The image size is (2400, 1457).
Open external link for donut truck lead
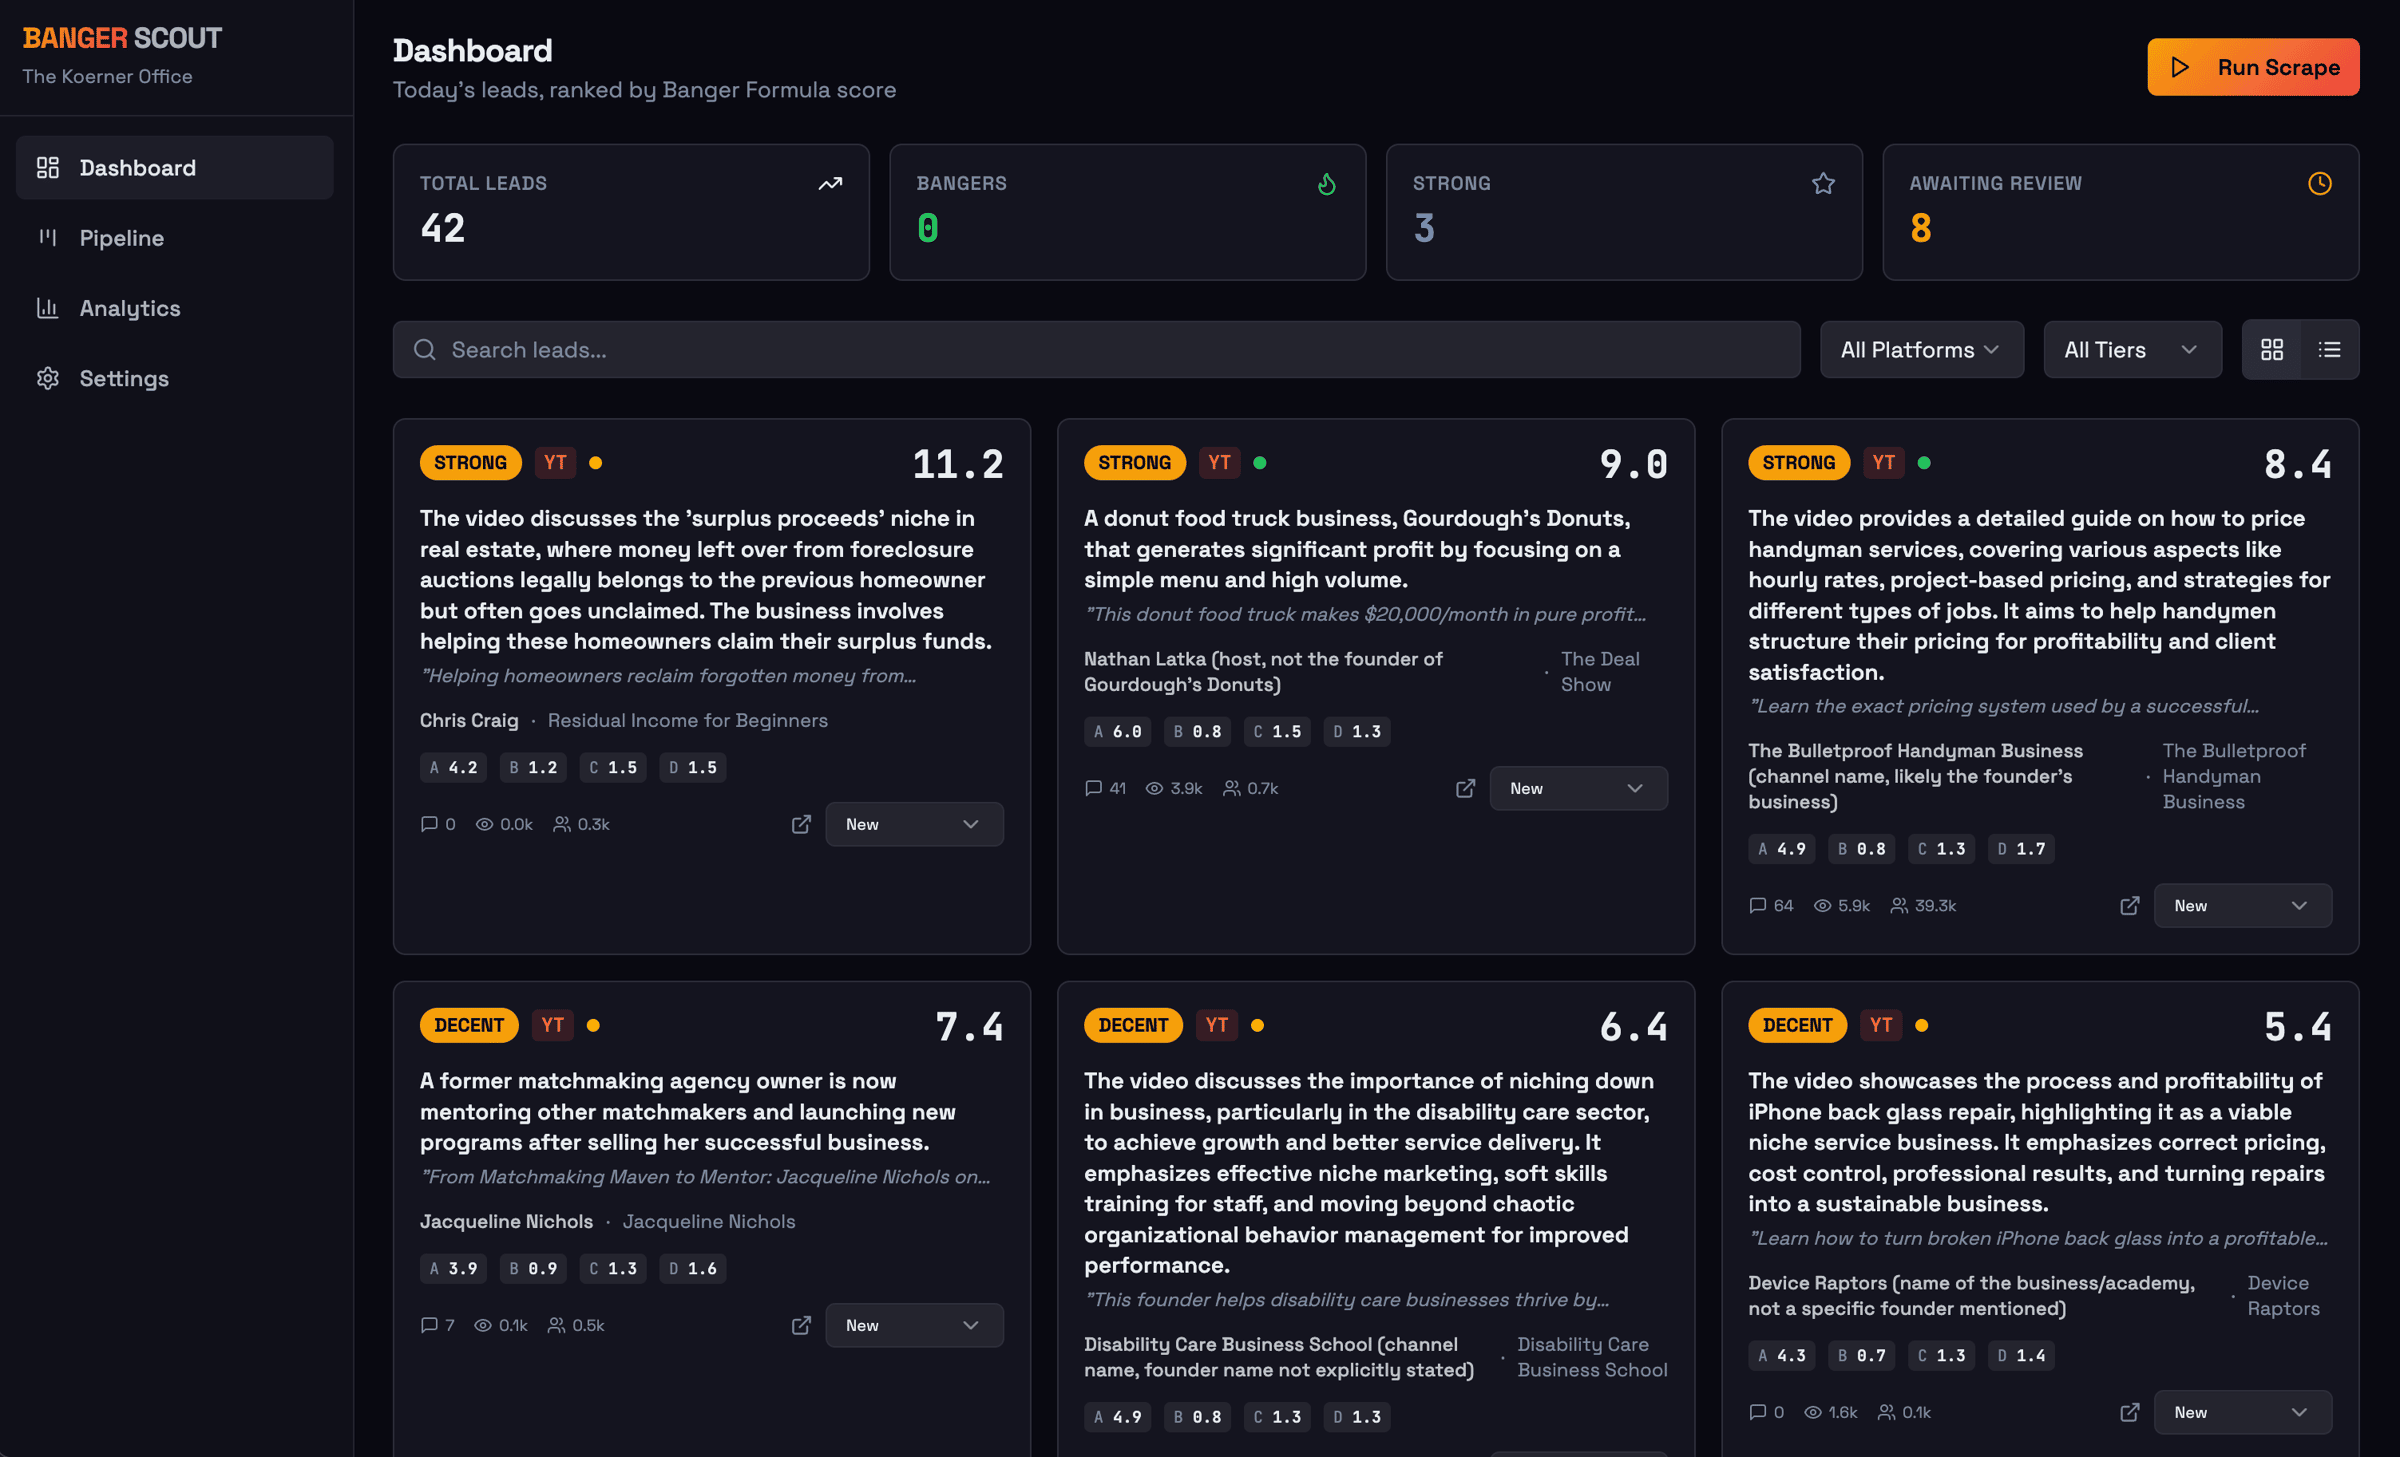1465,788
